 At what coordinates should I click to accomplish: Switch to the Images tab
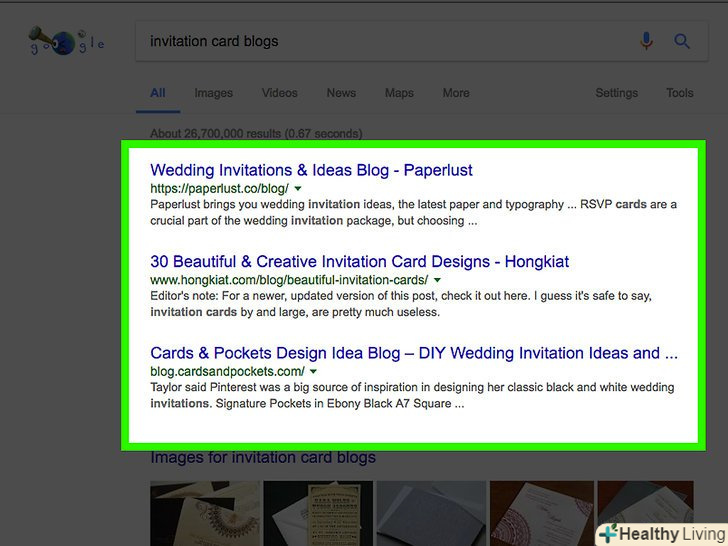click(213, 93)
